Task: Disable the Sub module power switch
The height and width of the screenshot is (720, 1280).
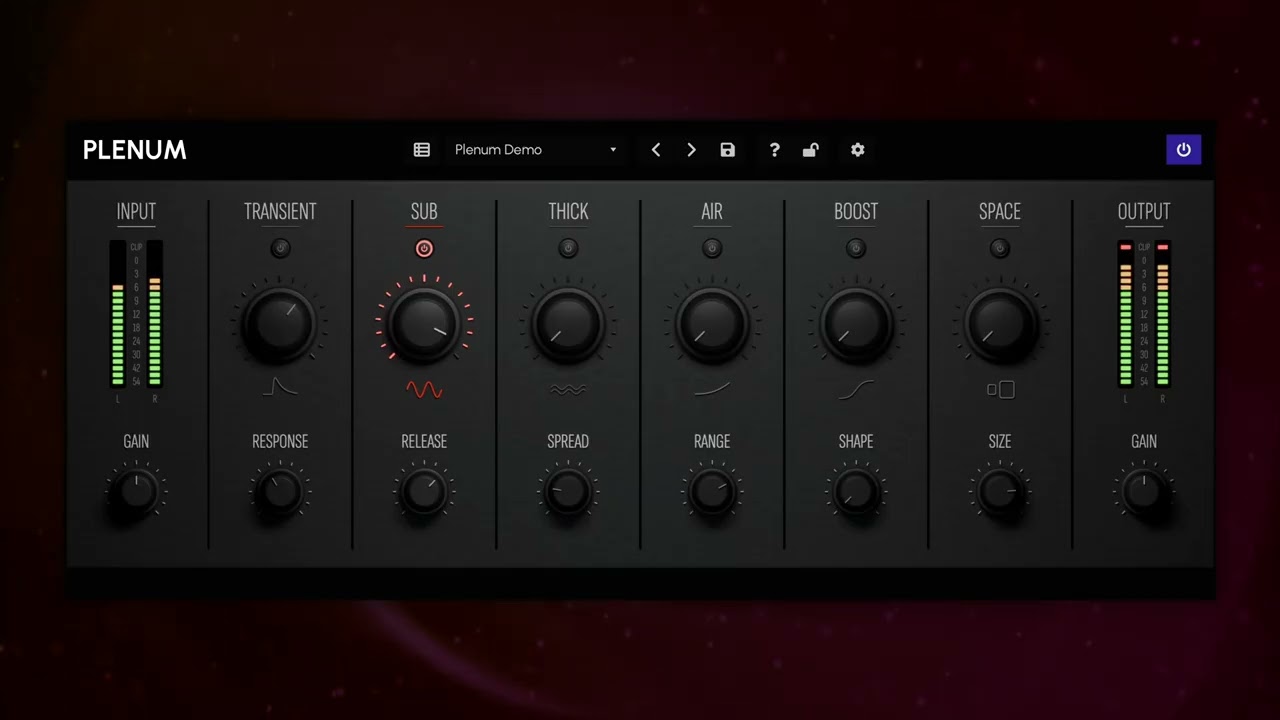Action: point(424,248)
